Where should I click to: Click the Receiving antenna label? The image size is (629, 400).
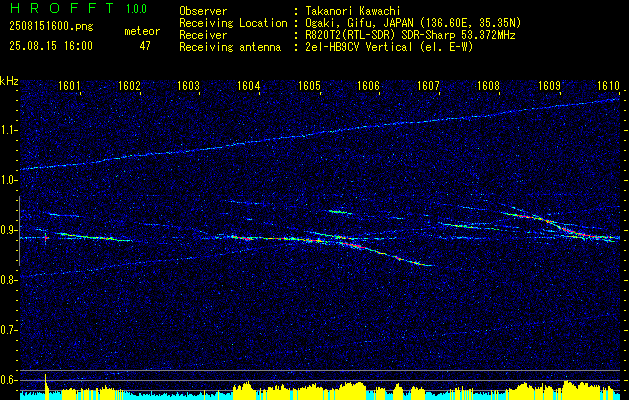(x=230, y=47)
